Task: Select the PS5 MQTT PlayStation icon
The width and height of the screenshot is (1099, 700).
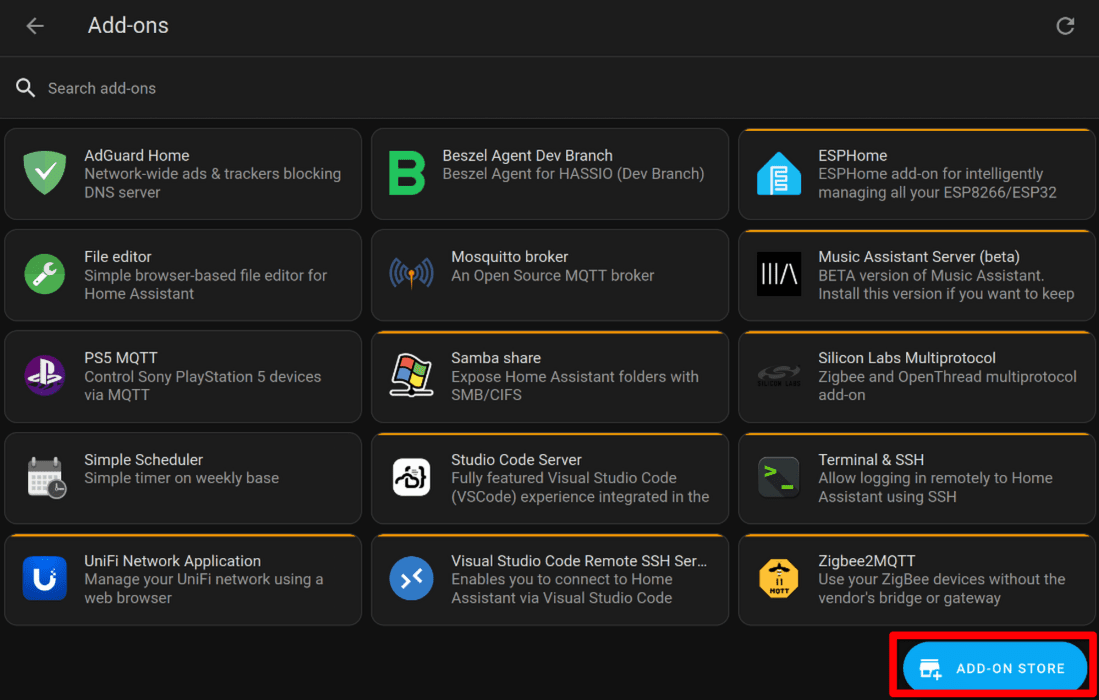Action: 45,376
